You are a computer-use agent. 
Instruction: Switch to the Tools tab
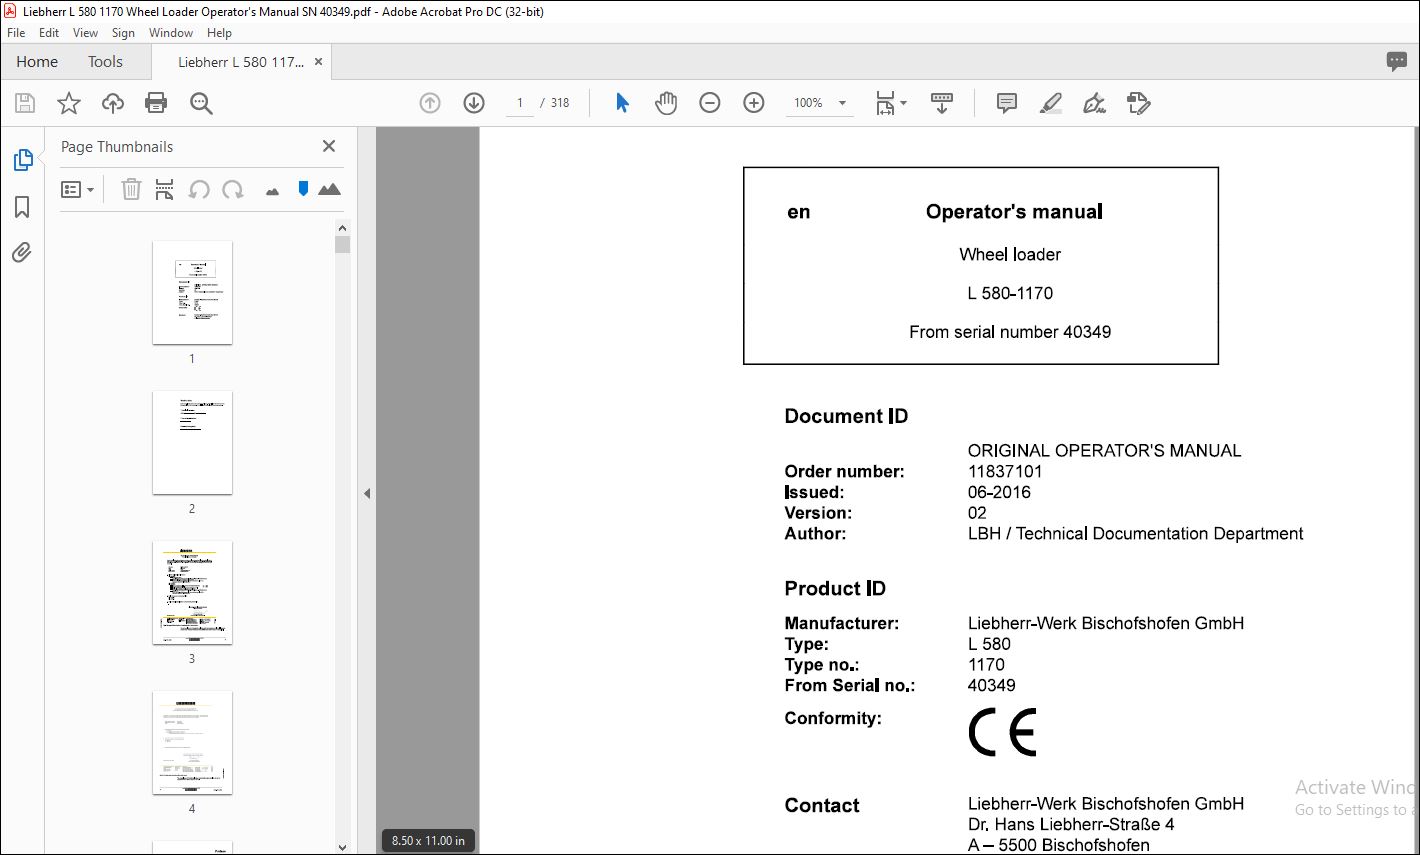pos(105,61)
